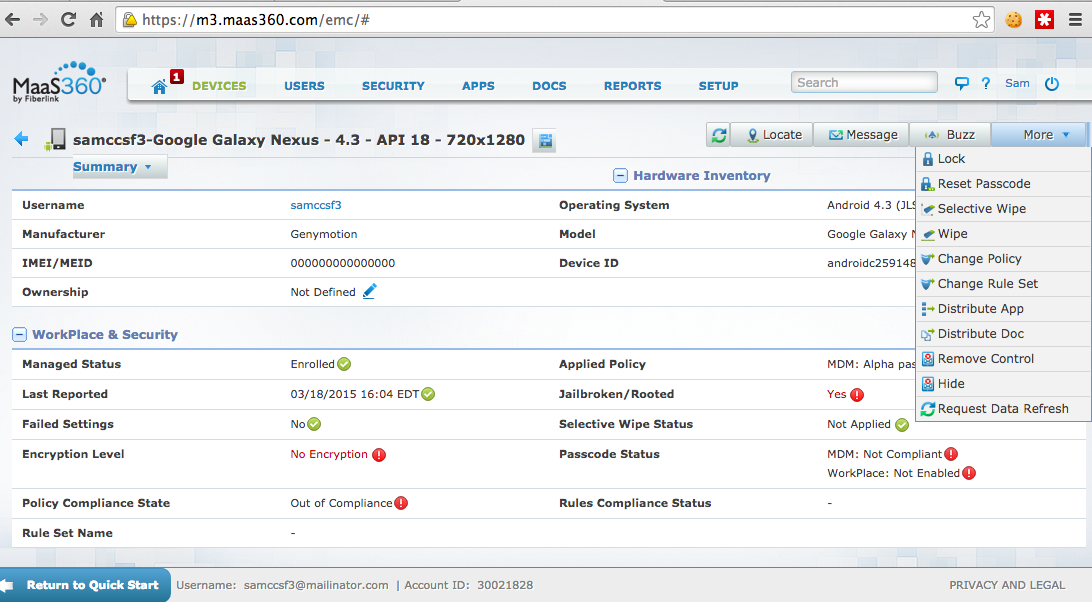
Task: Open the cookie extension icon
Action: (1014, 20)
